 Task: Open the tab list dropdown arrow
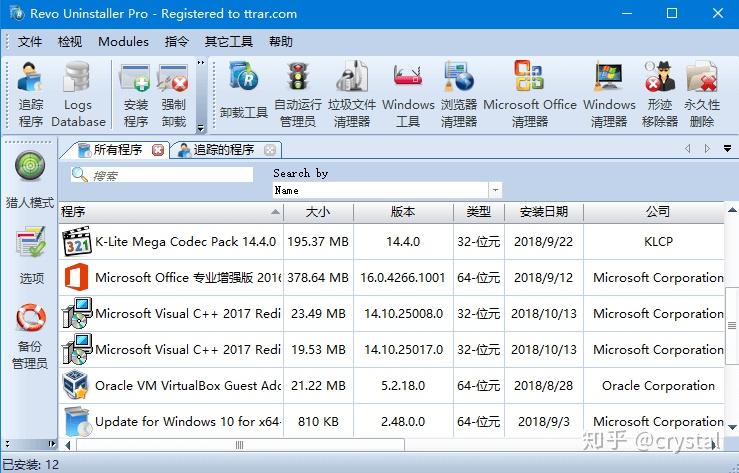coord(727,149)
